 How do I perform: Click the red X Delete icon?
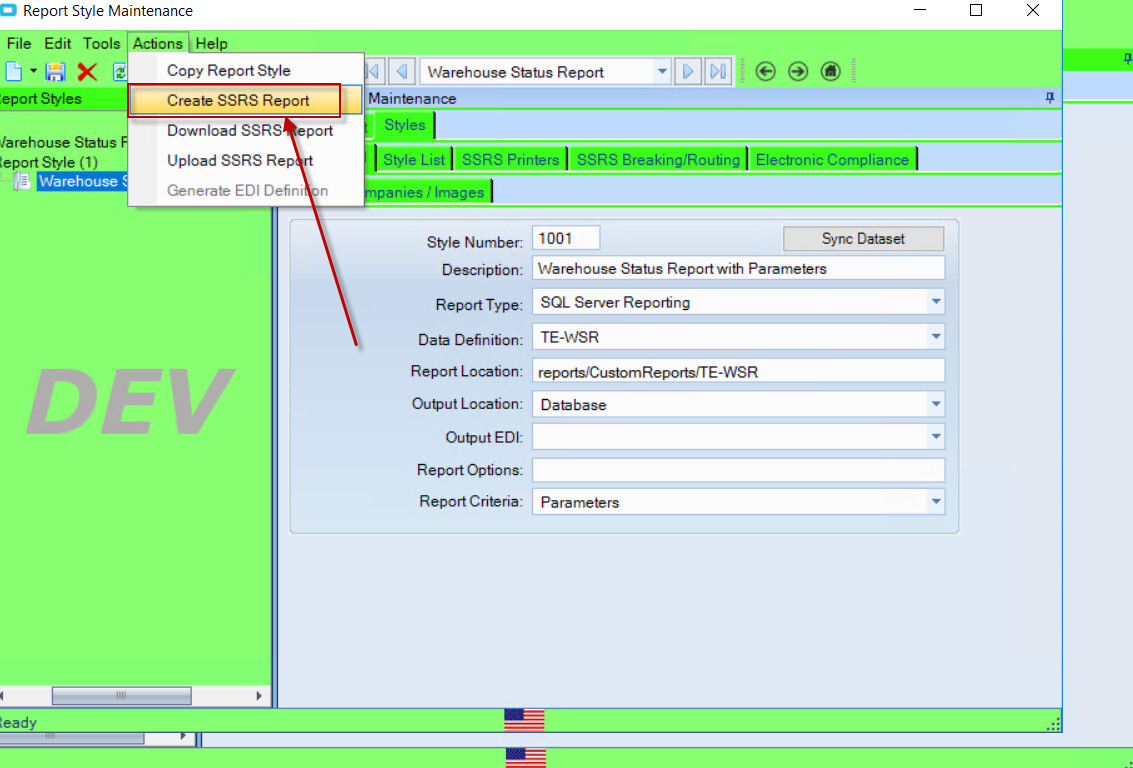87,72
